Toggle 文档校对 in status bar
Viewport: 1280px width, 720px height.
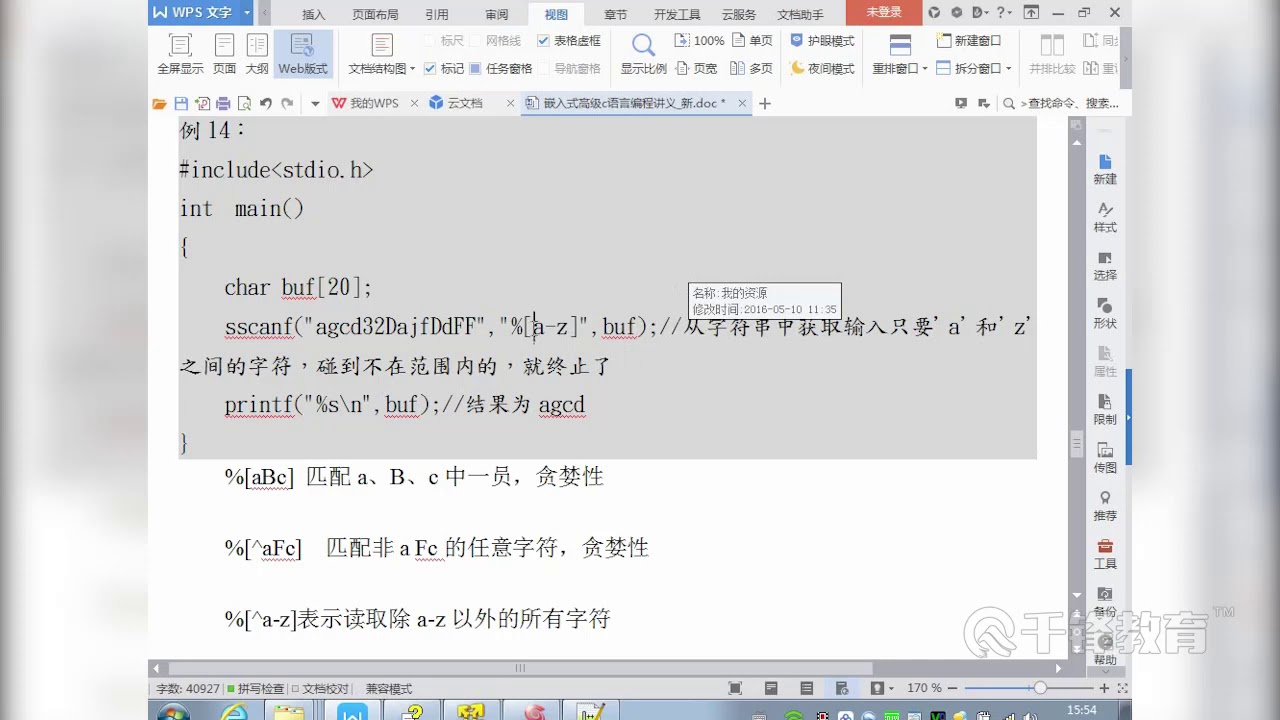[320, 689]
